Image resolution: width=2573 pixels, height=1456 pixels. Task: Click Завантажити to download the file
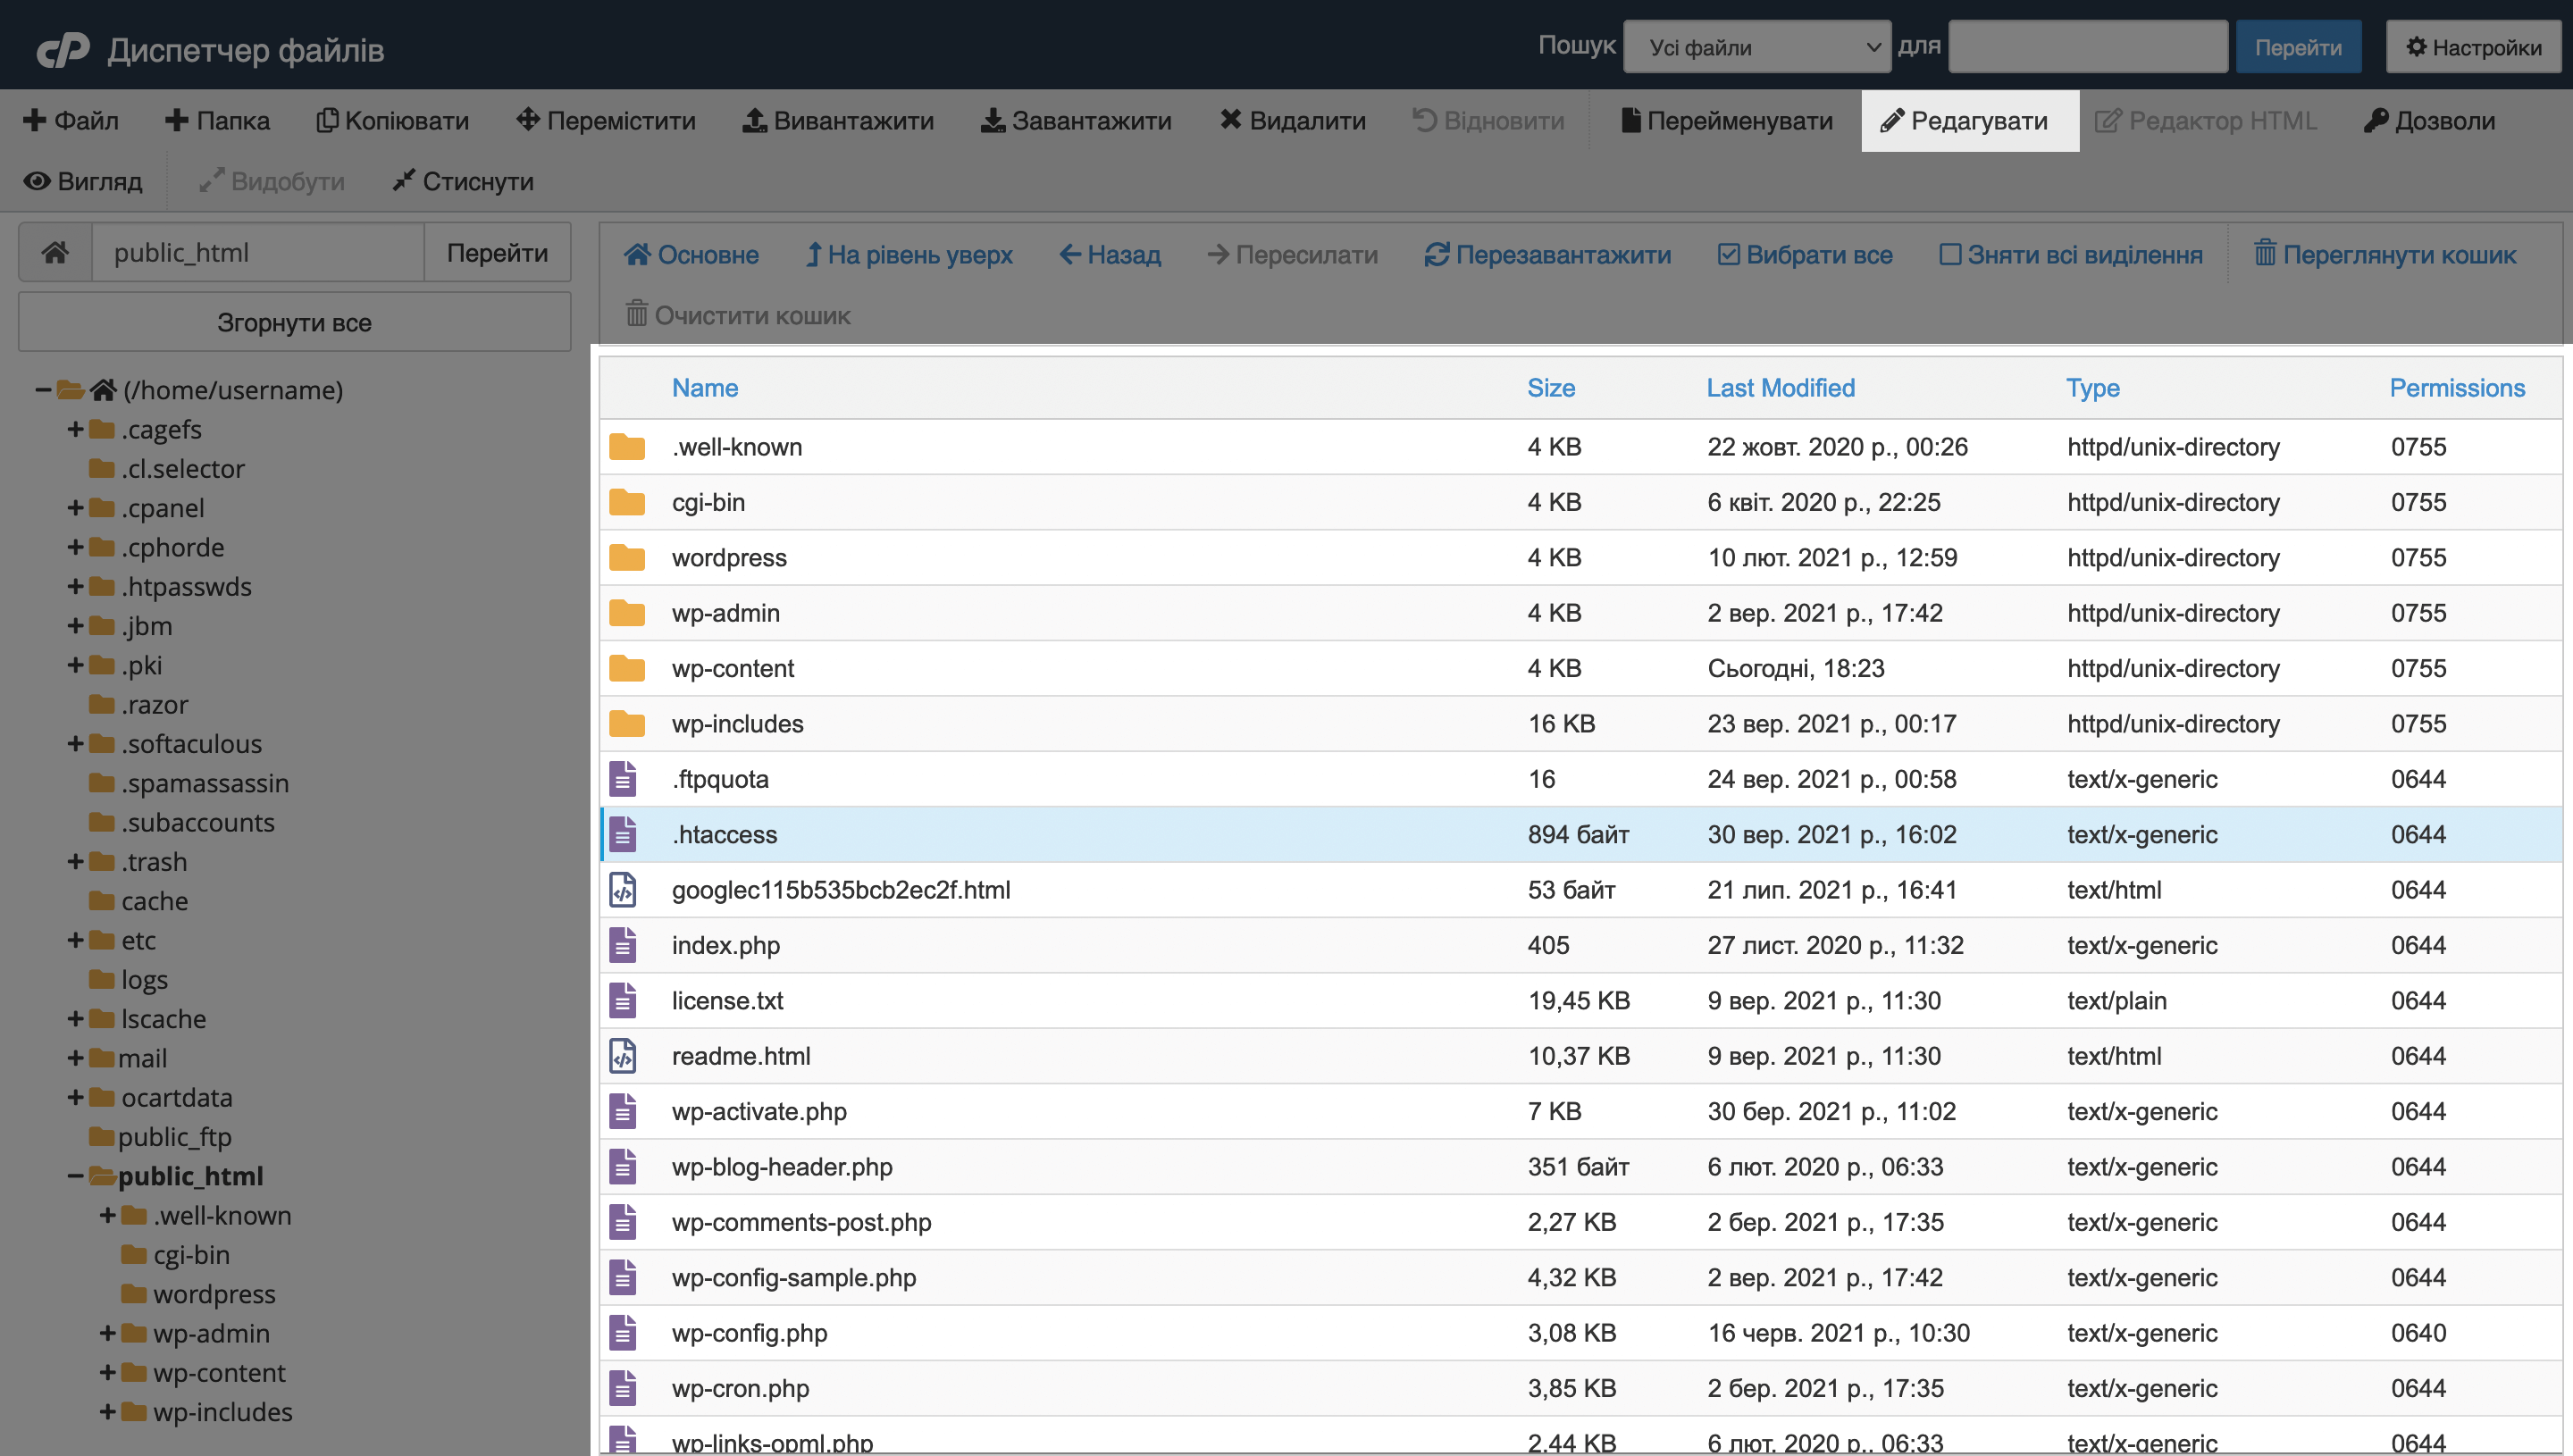pyautogui.click(x=1076, y=121)
